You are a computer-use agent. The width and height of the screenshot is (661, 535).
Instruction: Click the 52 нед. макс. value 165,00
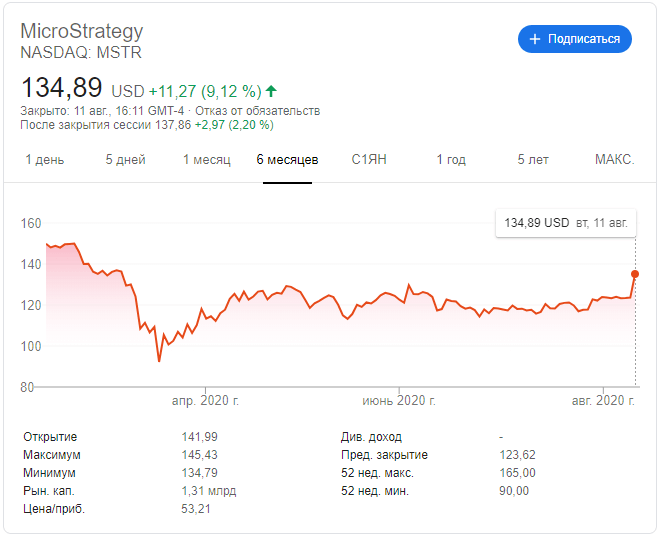click(517, 473)
